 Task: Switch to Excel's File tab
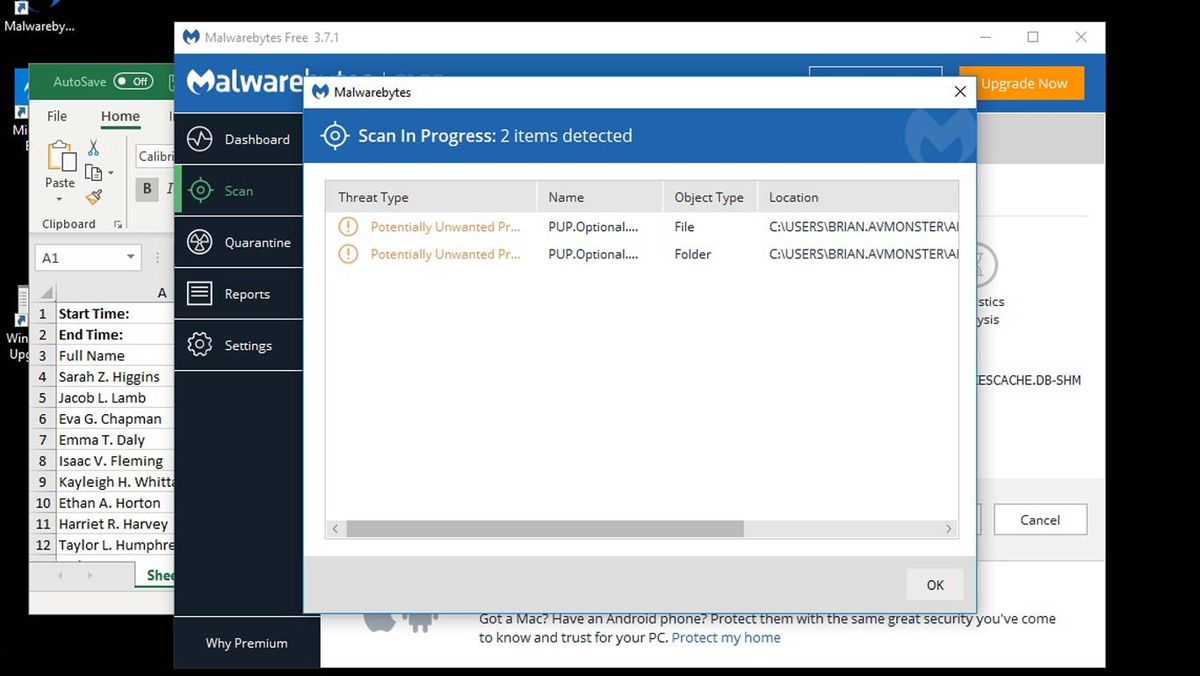(57, 116)
